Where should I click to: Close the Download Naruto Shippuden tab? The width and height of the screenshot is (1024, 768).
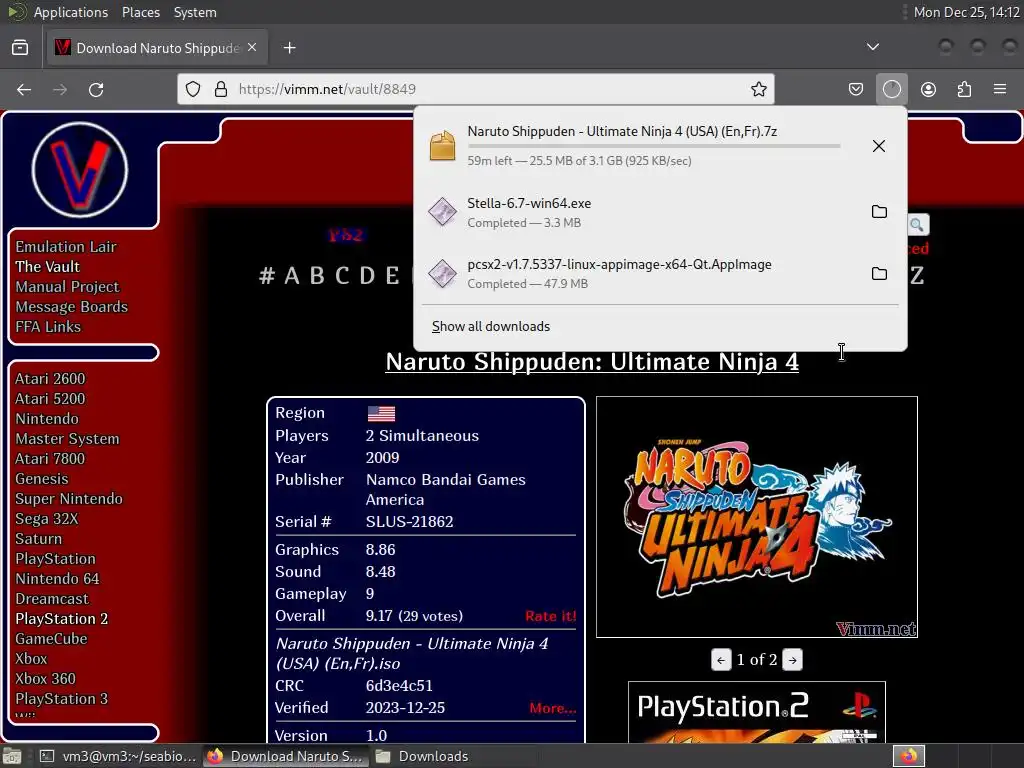252,48
